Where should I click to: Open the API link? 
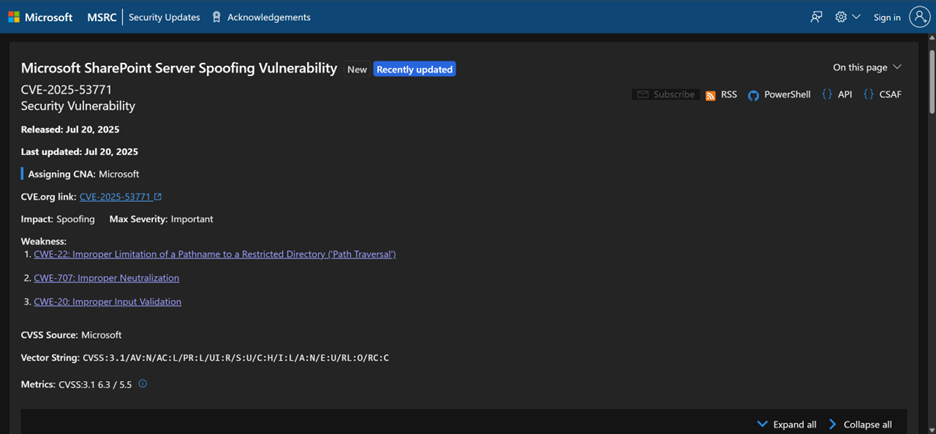click(845, 94)
